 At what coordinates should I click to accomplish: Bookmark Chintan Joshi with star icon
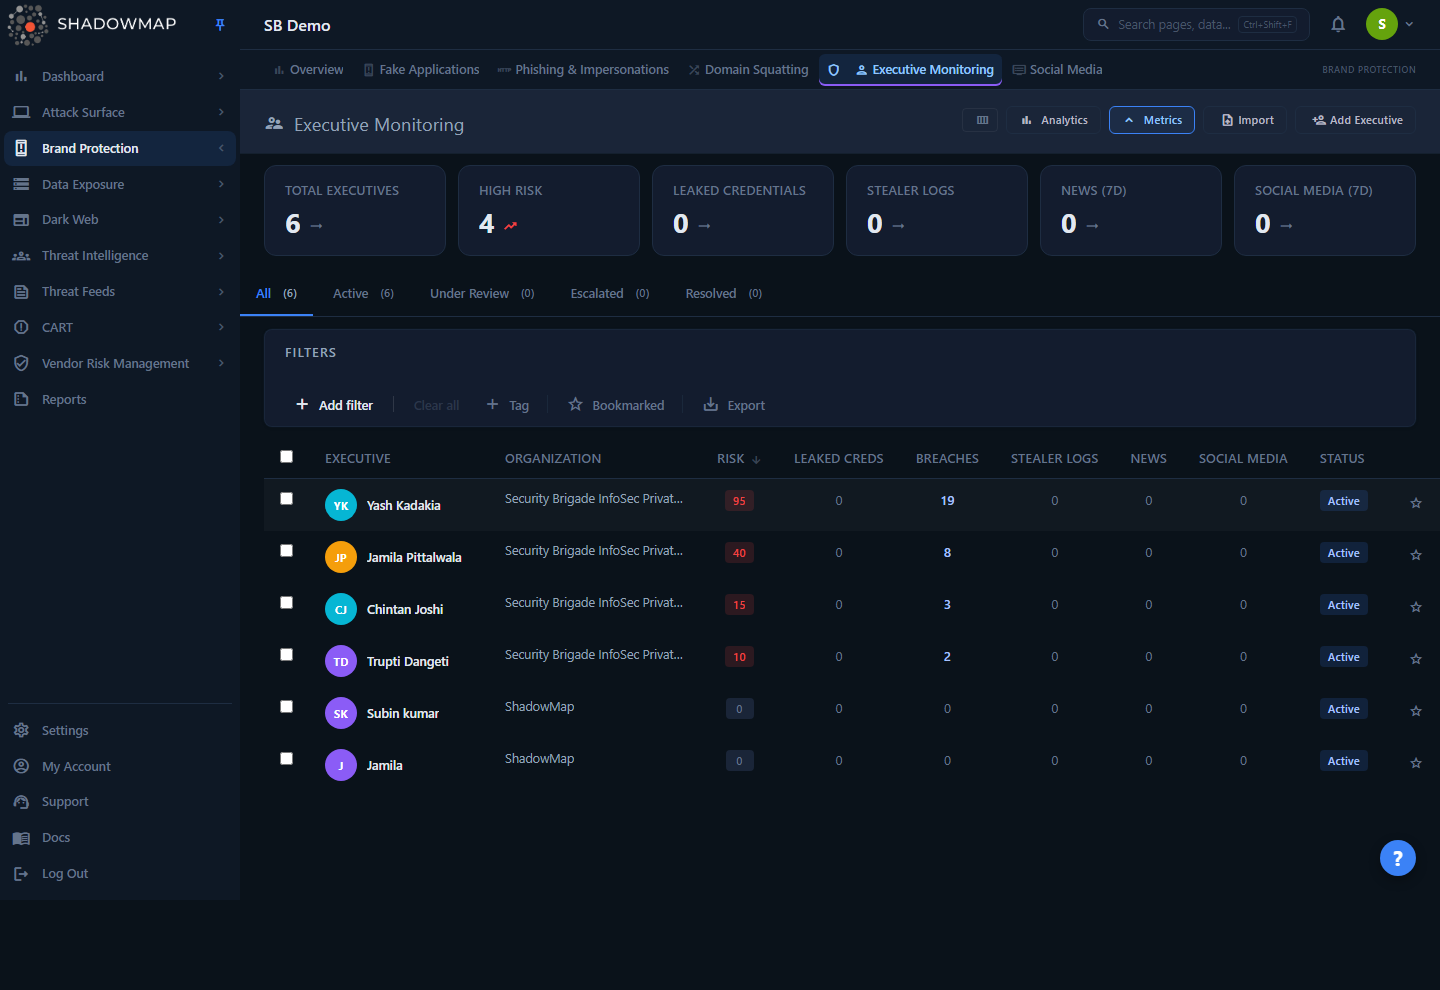1416,607
